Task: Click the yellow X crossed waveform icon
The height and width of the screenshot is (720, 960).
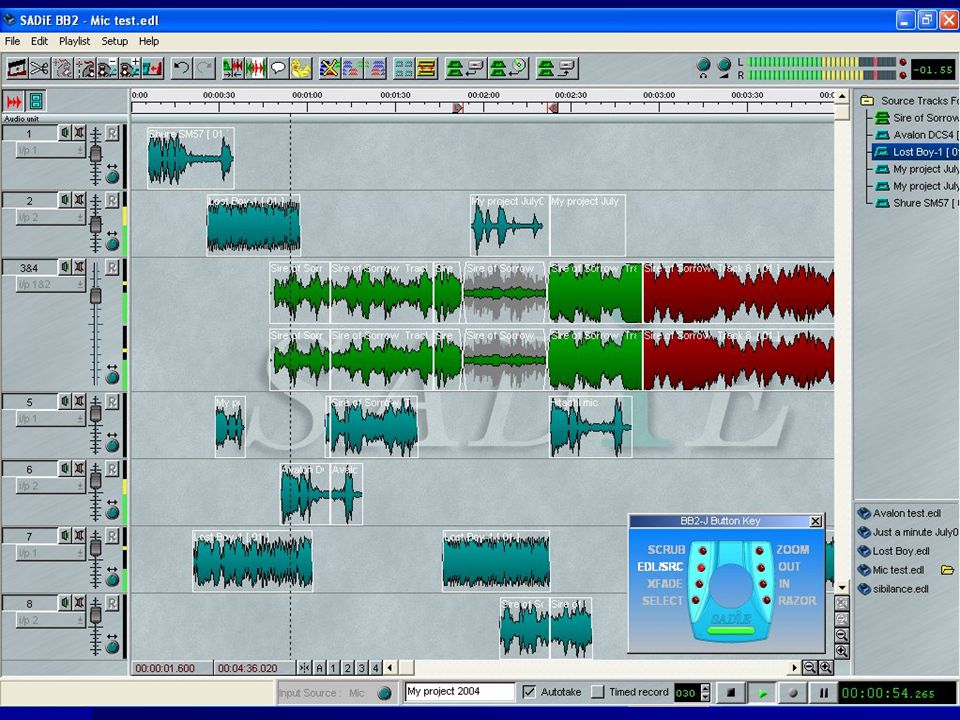Action: click(x=329, y=68)
